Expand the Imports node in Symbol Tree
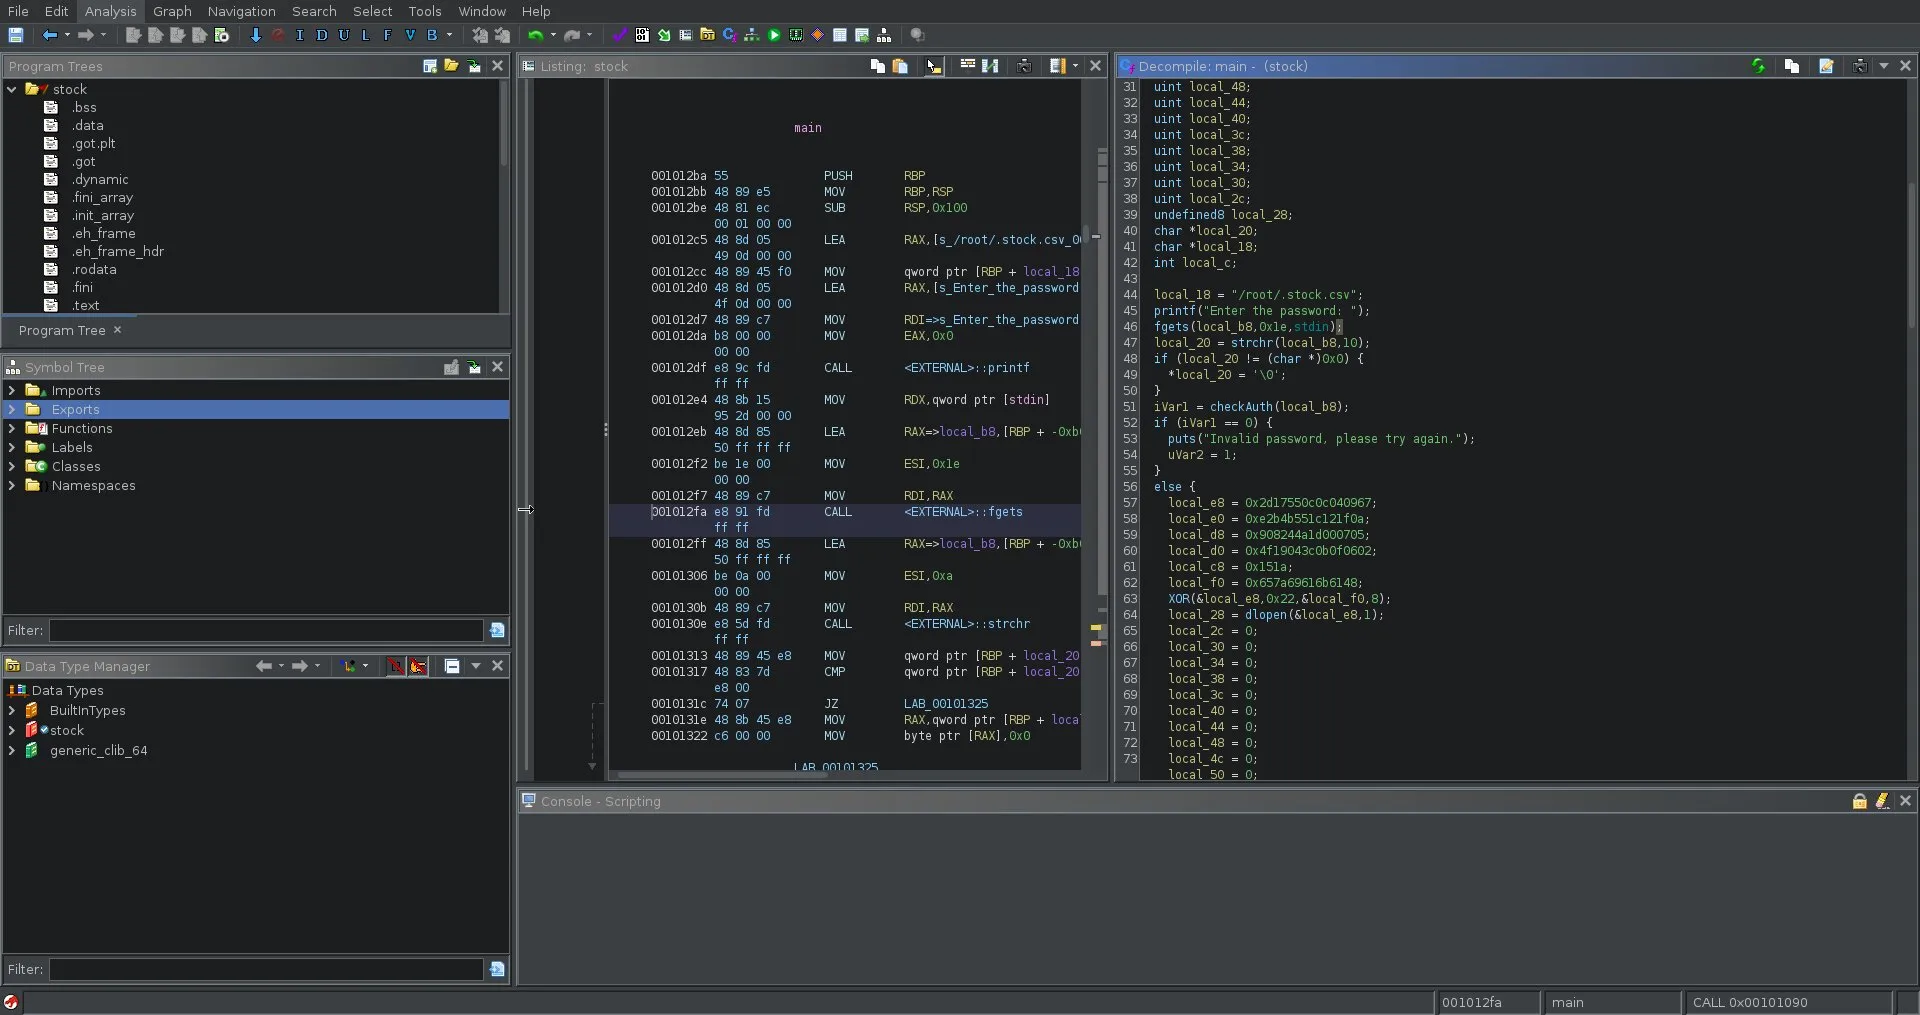1920x1015 pixels. pyautogui.click(x=11, y=390)
